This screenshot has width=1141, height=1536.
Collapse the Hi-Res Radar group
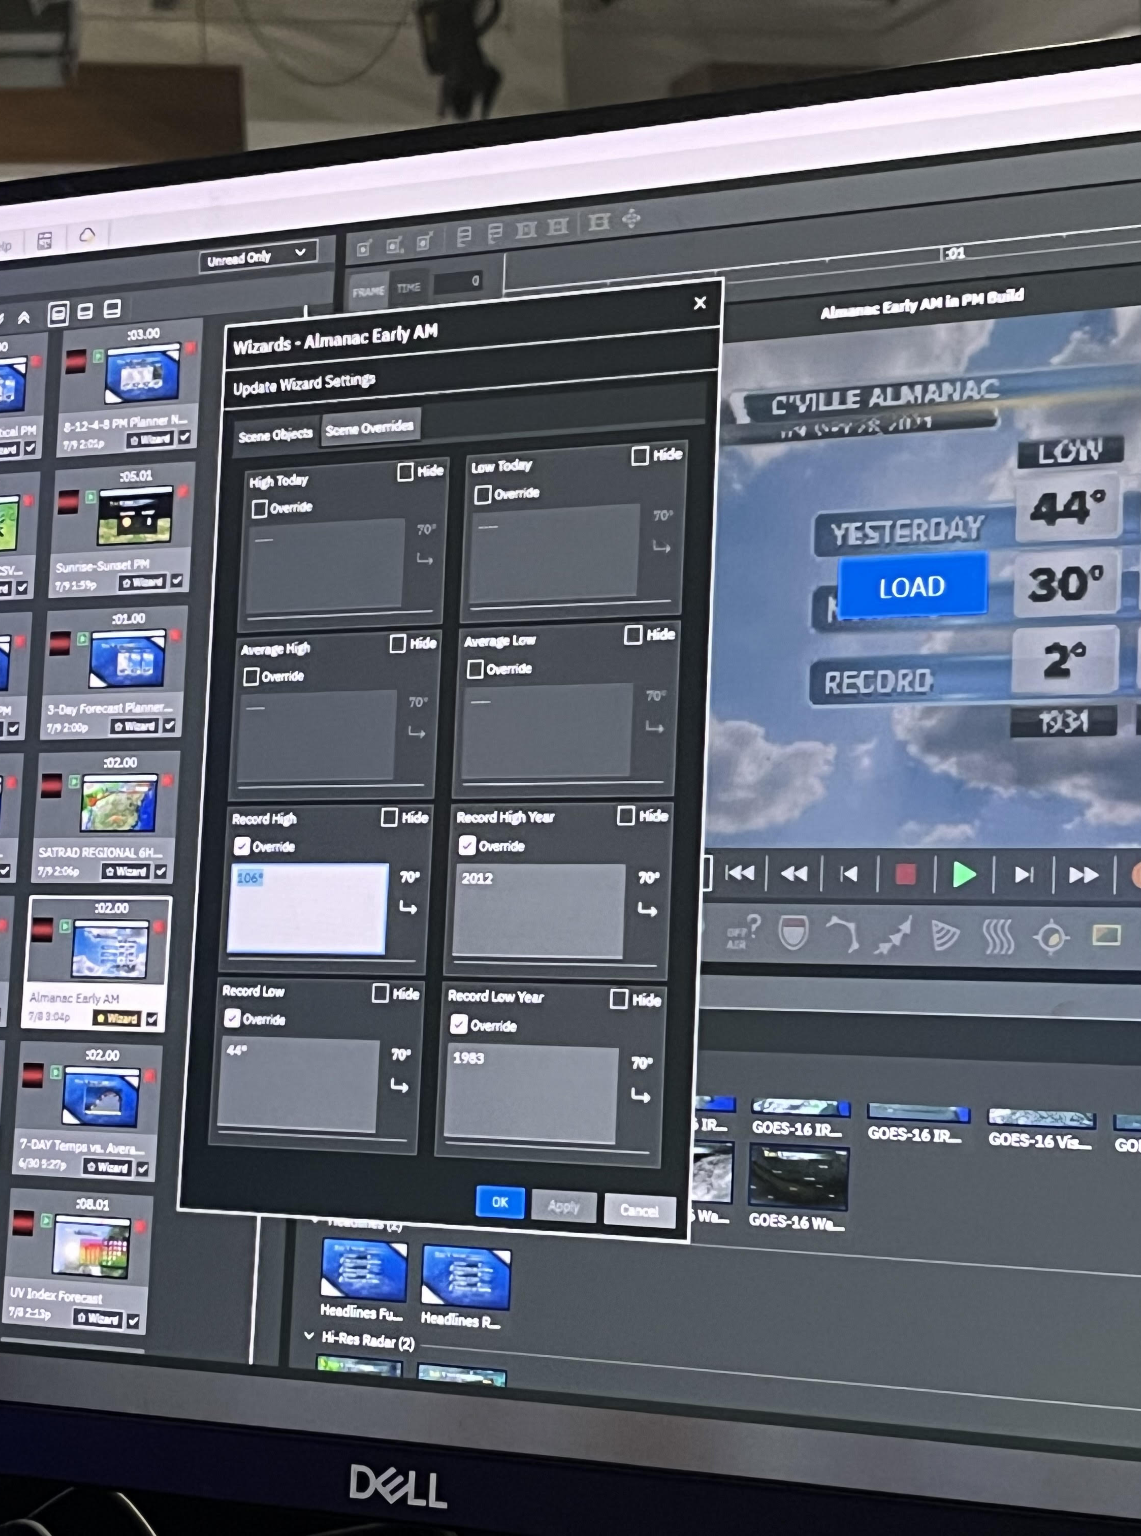(x=309, y=1336)
